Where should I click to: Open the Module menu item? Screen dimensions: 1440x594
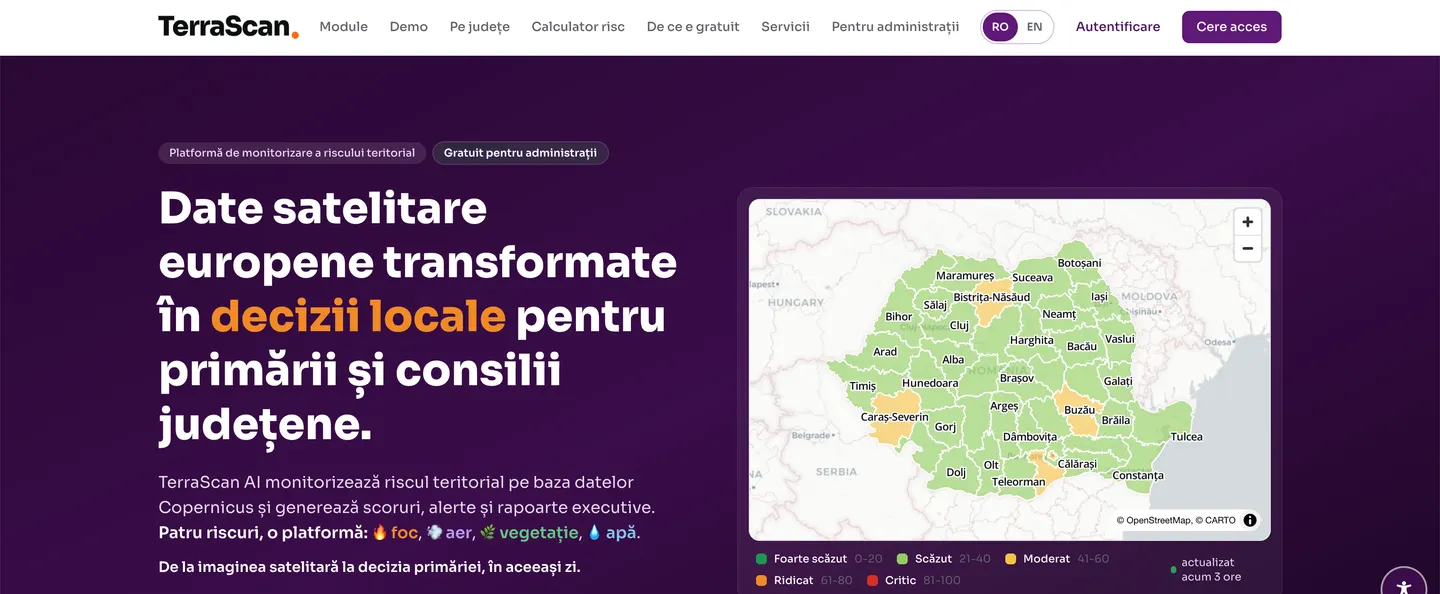pos(344,27)
